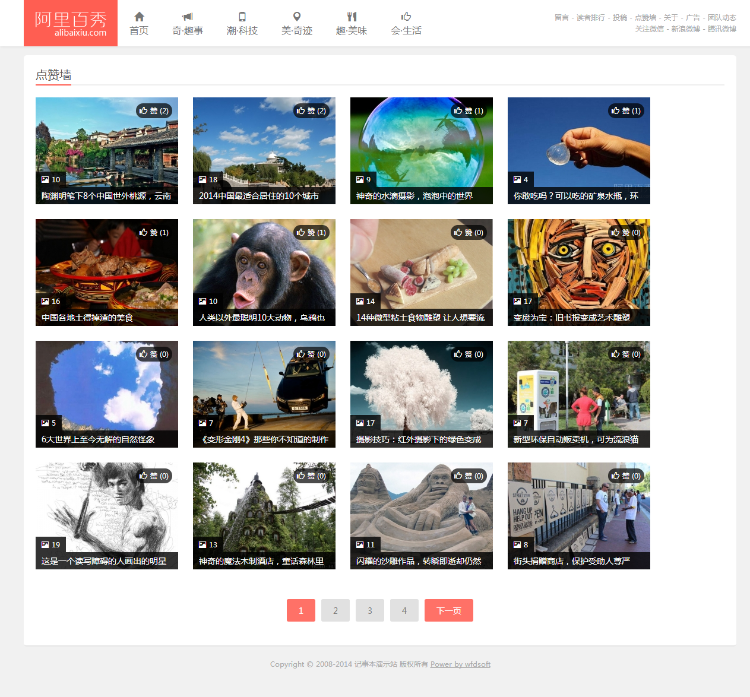
Task: Click the 团队动态 header link
Action: coord(722,18)
